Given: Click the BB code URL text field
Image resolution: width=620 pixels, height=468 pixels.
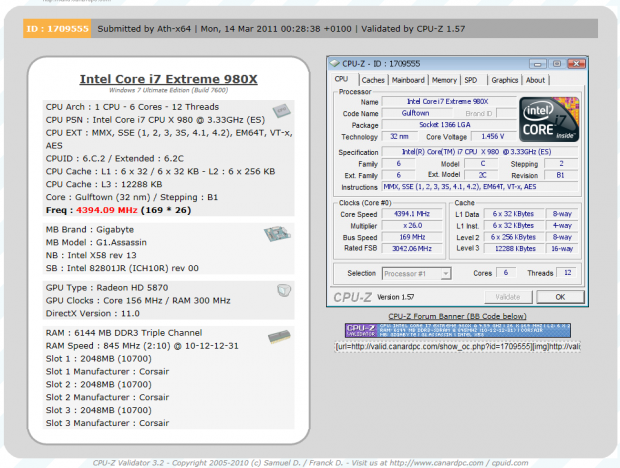Looking at the screenshot, I should (457, 347).
